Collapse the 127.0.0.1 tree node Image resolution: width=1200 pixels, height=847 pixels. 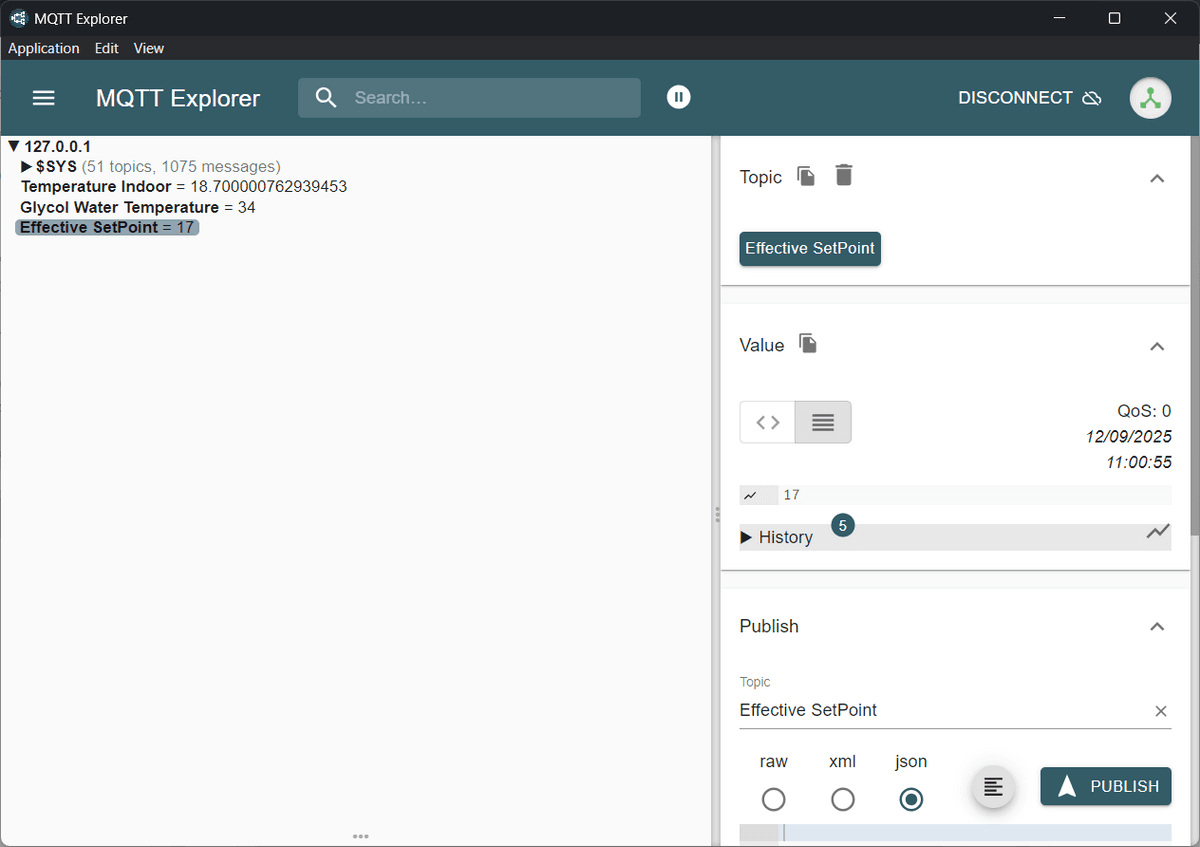click(14, 147)
